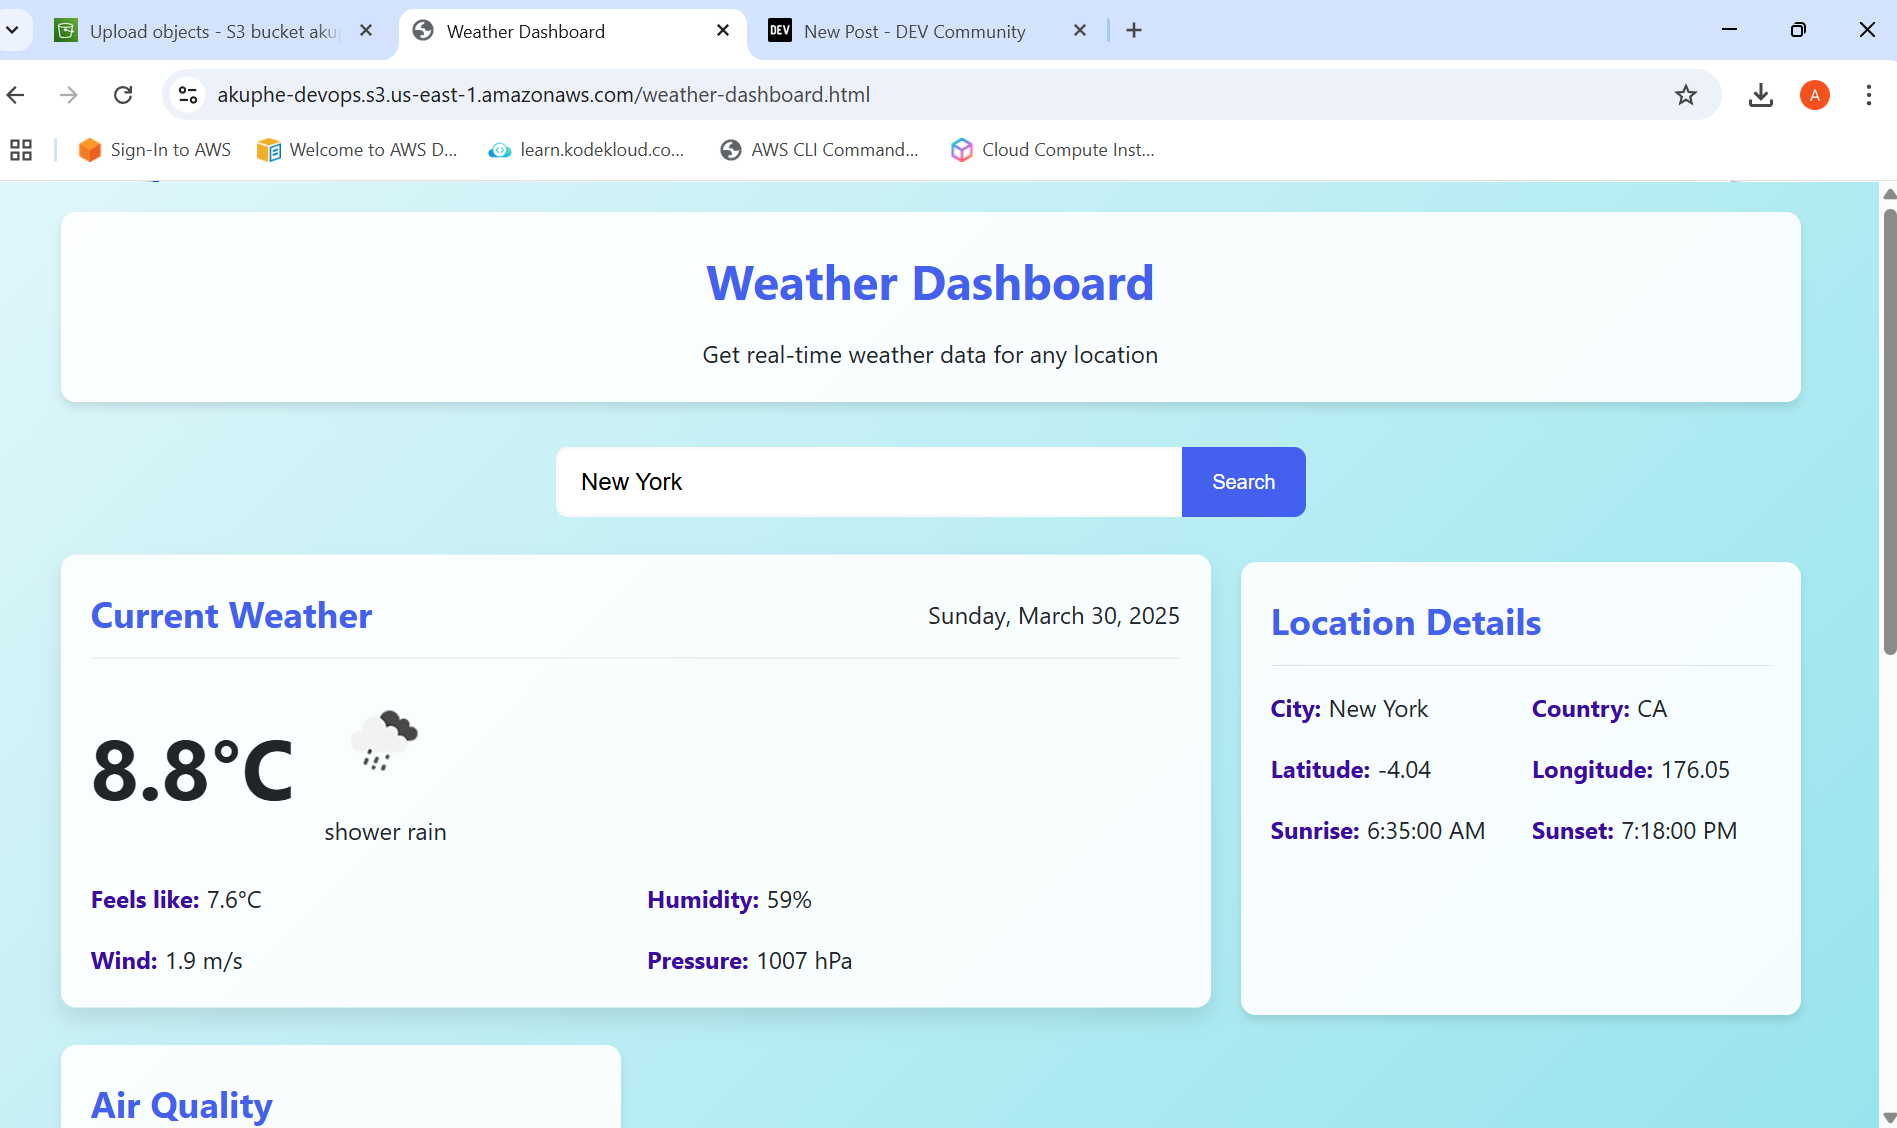Open the apps grid in bookmarks bar
1897x1128 pixels.
(x=21, y=150)
